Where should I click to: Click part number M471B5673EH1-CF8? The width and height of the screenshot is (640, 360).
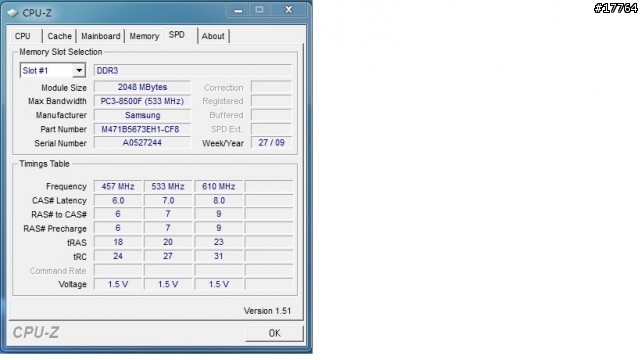[x=142, y=129]
